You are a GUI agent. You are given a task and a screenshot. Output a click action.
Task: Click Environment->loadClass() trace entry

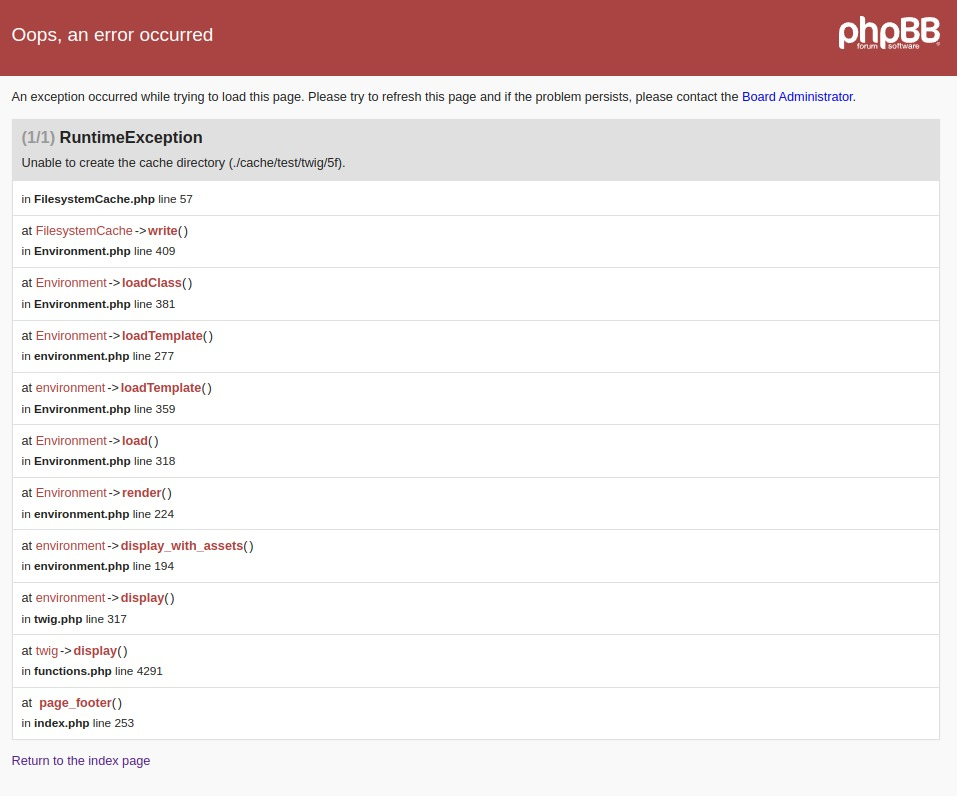107,283
